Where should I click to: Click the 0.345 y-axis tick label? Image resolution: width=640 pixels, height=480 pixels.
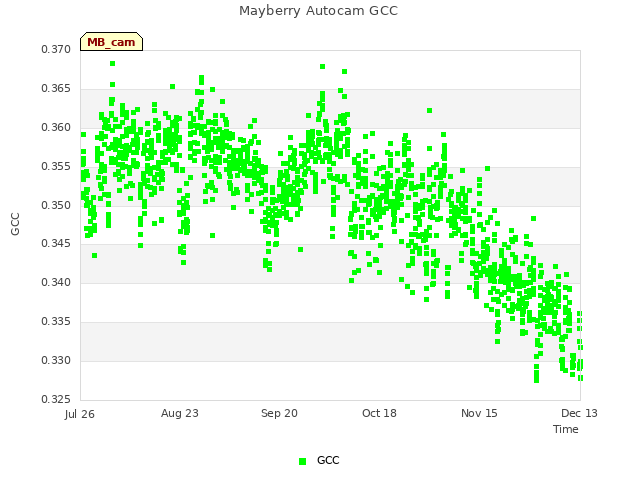pyautogui.click(x=56, y=244)
